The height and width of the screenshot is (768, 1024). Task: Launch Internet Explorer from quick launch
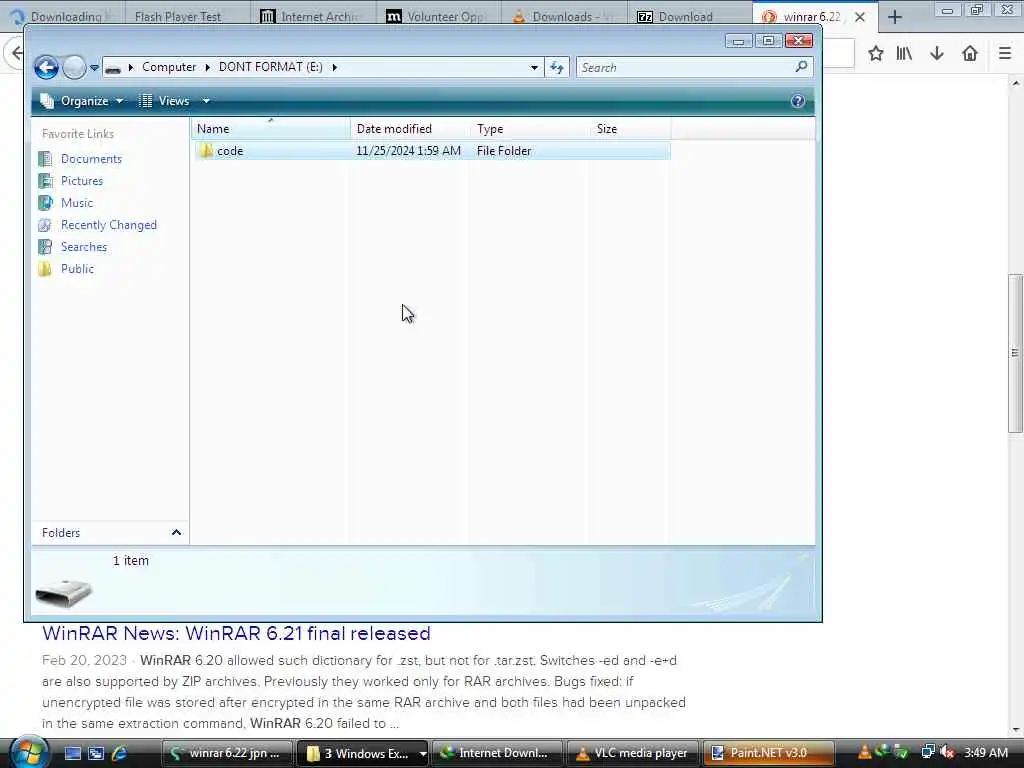coord(119,754)
